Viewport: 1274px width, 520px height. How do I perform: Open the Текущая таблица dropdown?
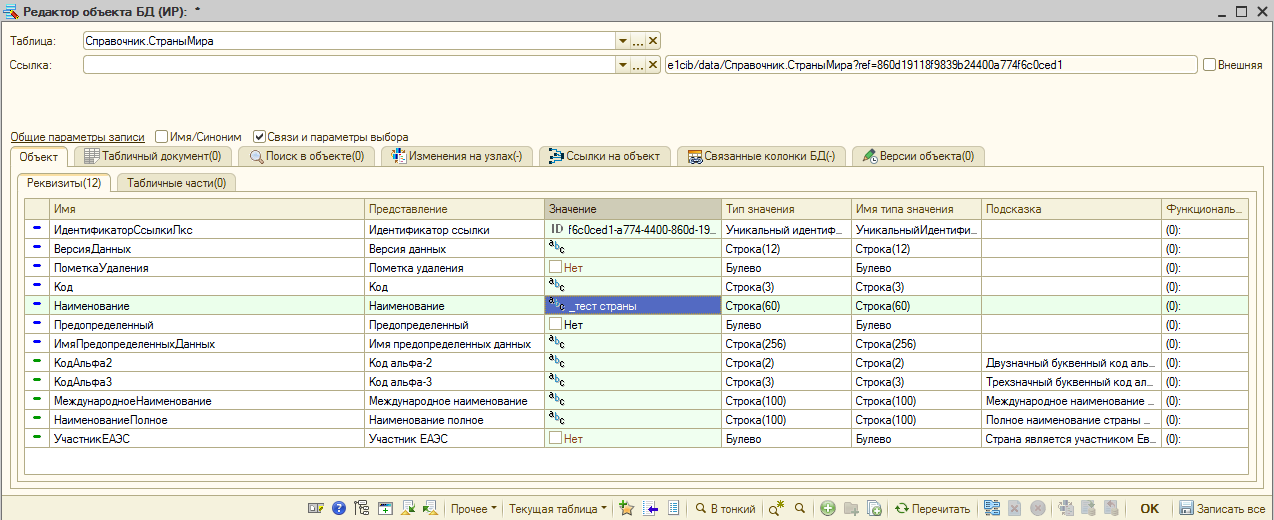[558, 509]
